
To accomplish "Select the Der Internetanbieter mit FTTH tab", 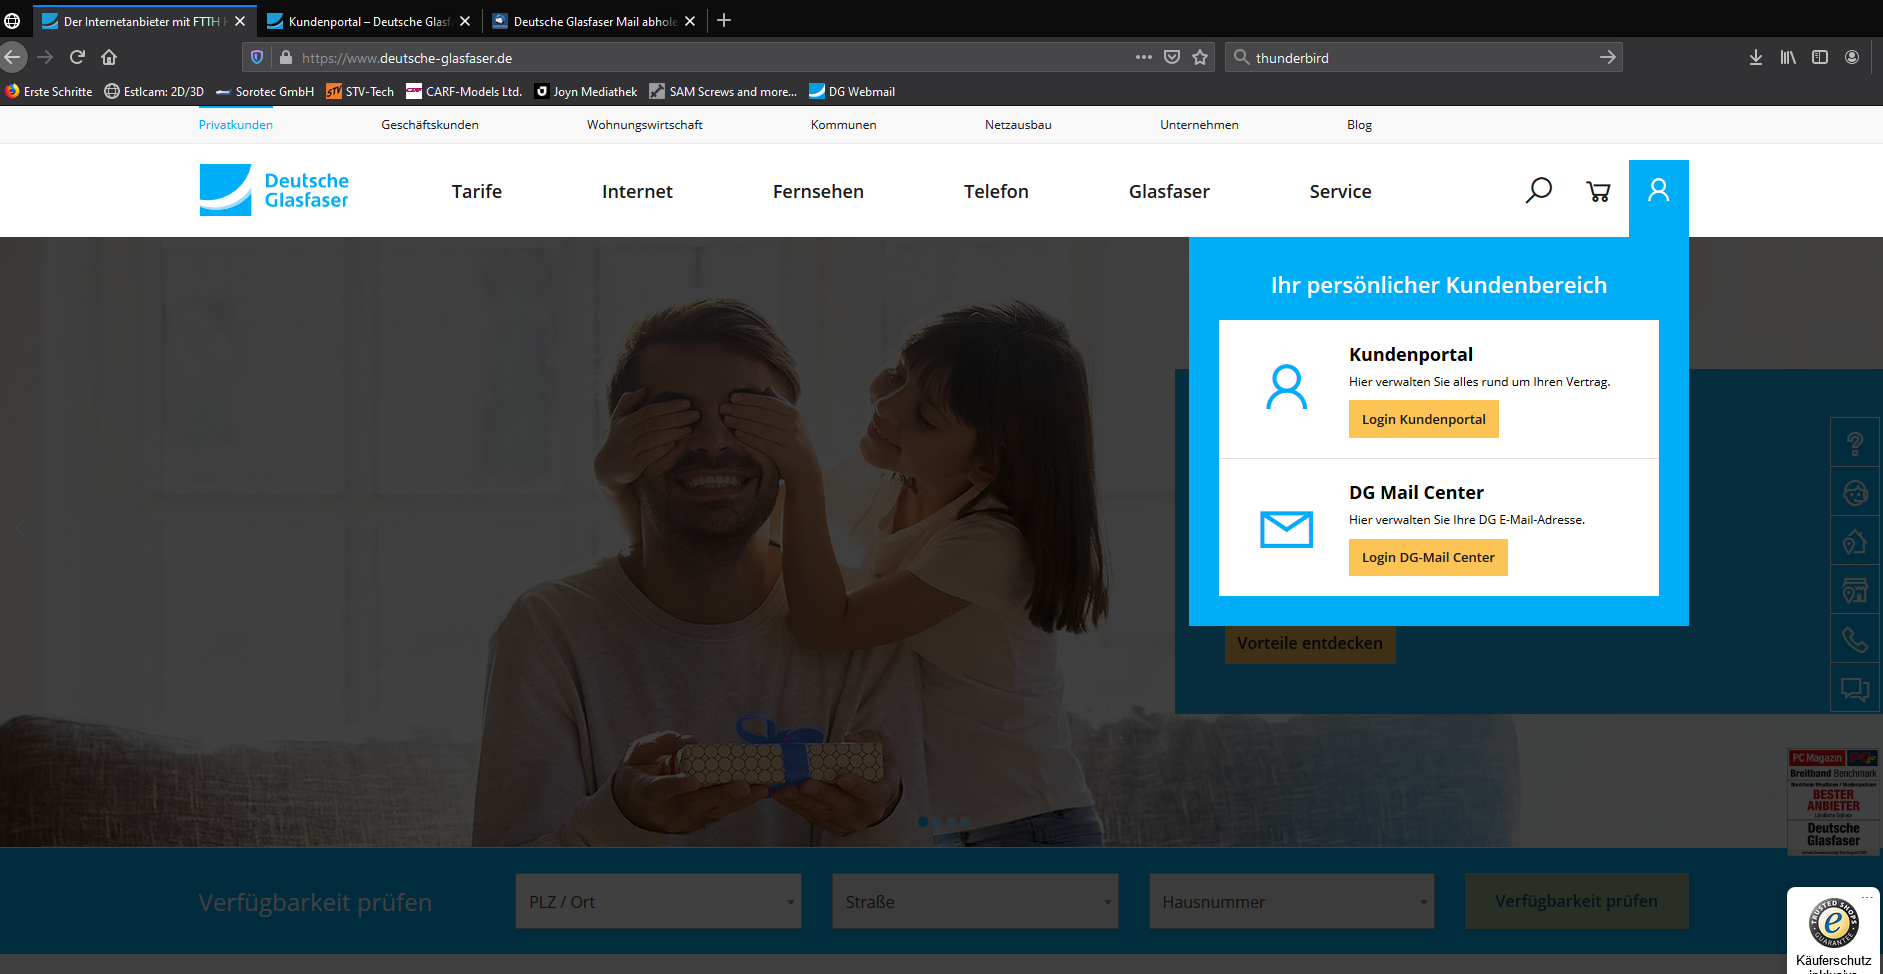I will [x=144, y=21].
